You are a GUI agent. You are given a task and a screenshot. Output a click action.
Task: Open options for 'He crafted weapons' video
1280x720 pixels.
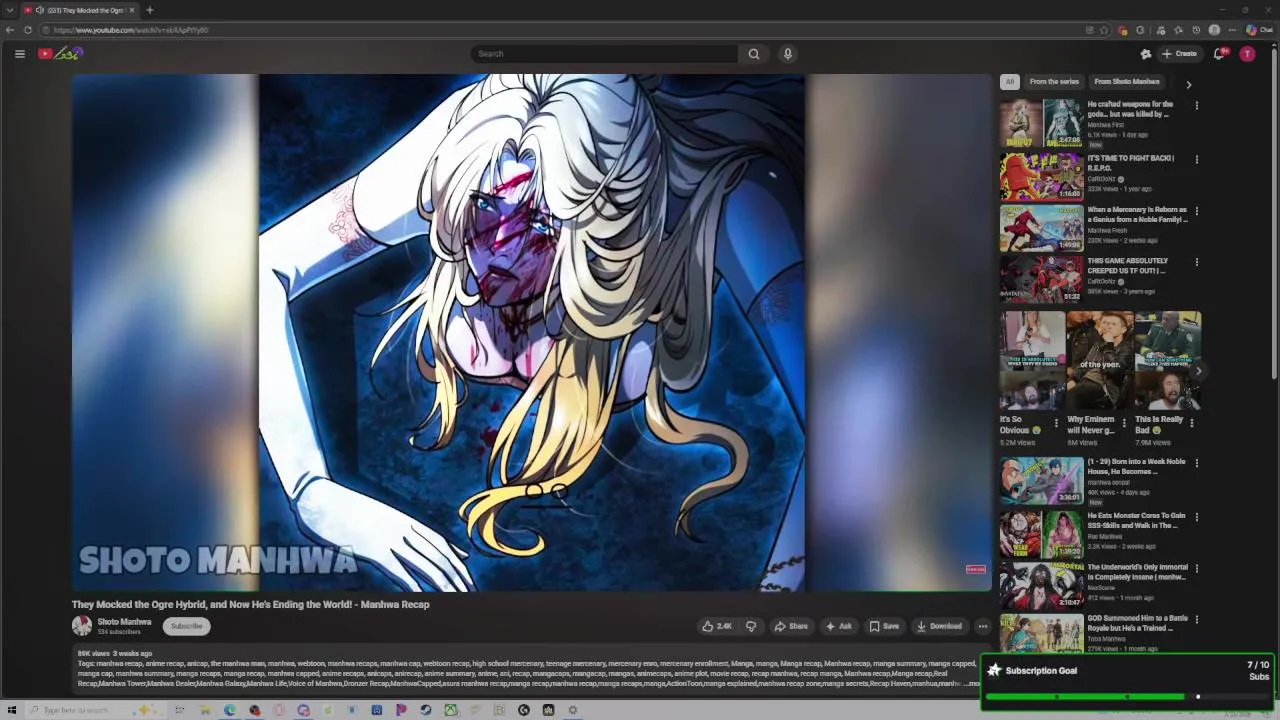1196,106
